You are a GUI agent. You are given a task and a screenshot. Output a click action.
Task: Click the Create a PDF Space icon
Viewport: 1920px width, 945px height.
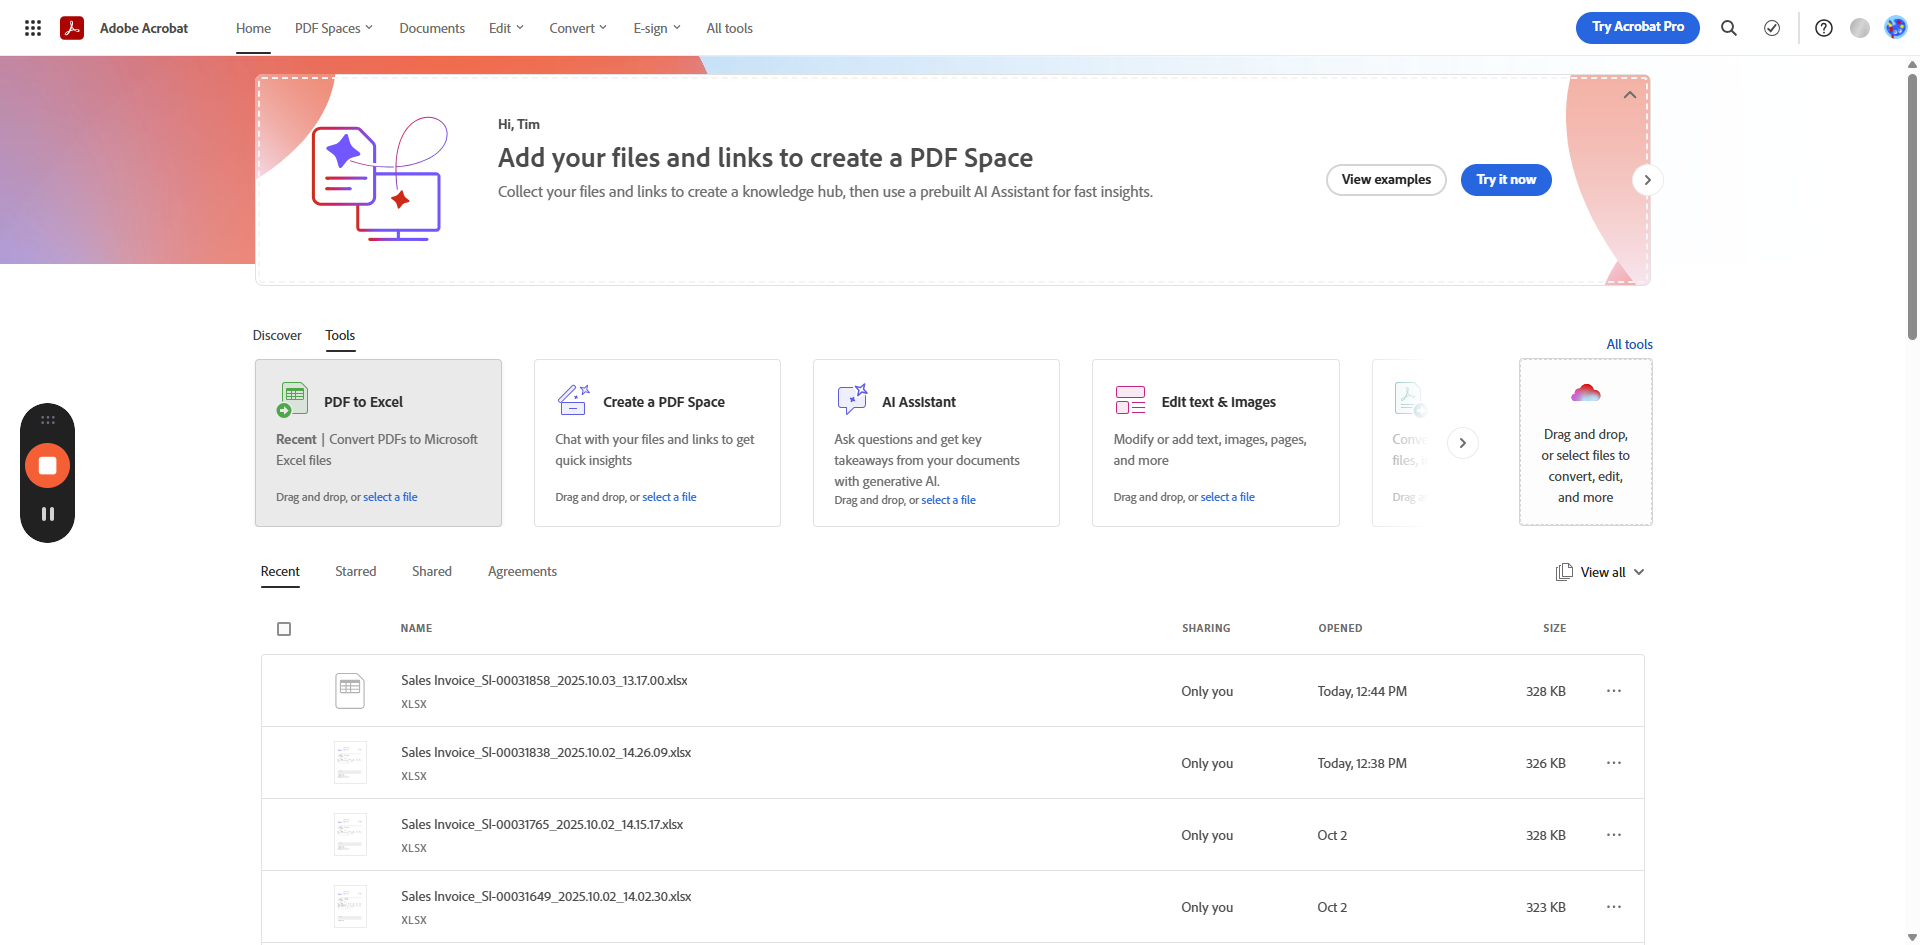pyautogui.click(x=573, y=400)
